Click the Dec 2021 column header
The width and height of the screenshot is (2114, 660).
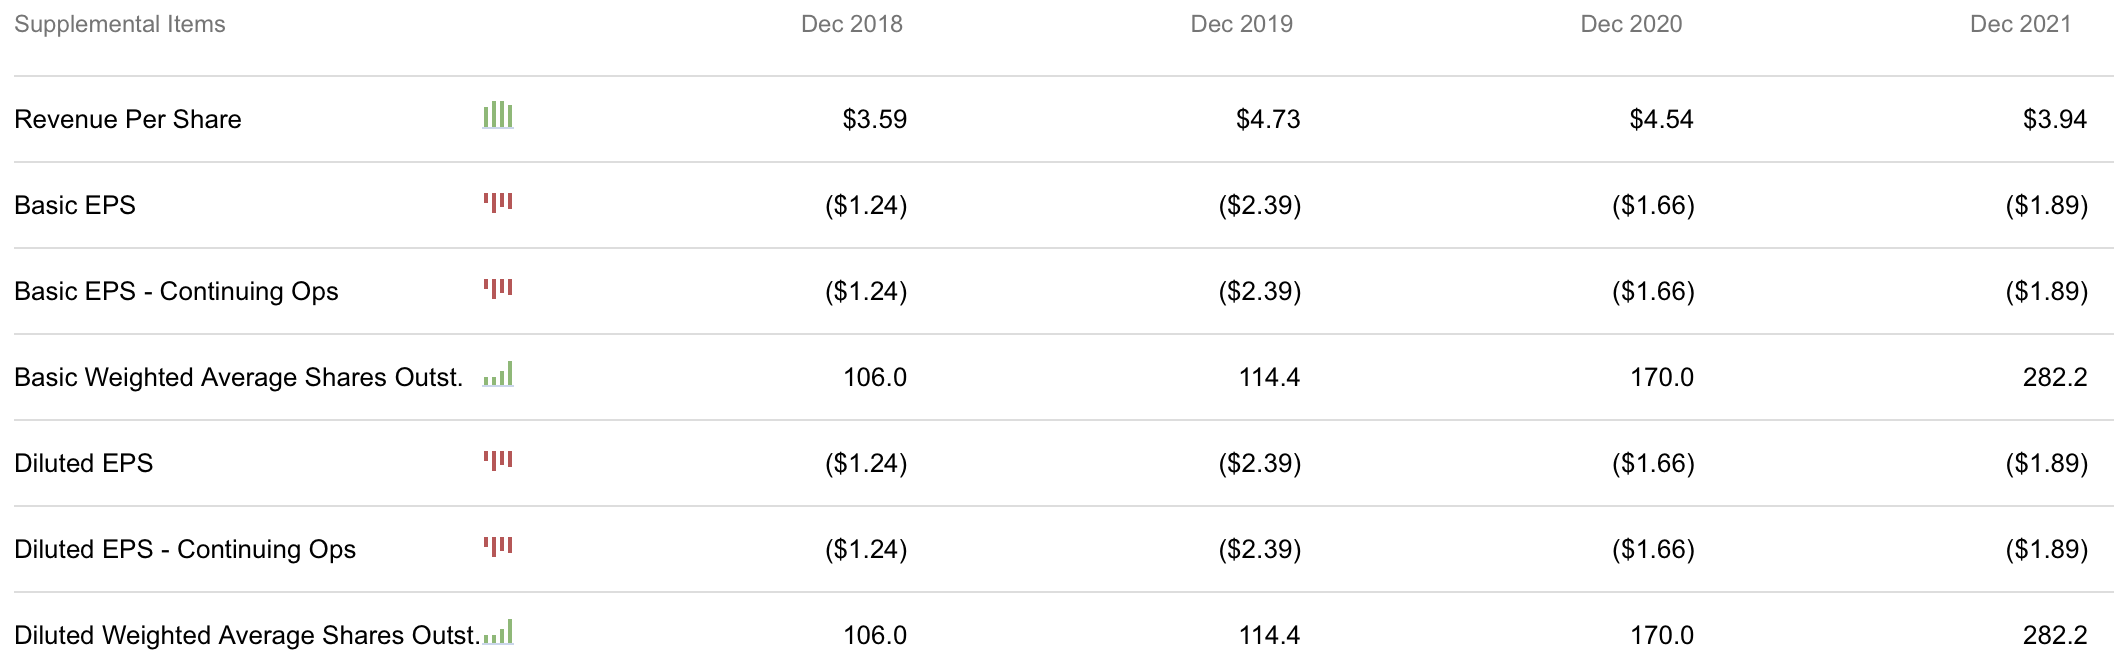click(2020, 24)
